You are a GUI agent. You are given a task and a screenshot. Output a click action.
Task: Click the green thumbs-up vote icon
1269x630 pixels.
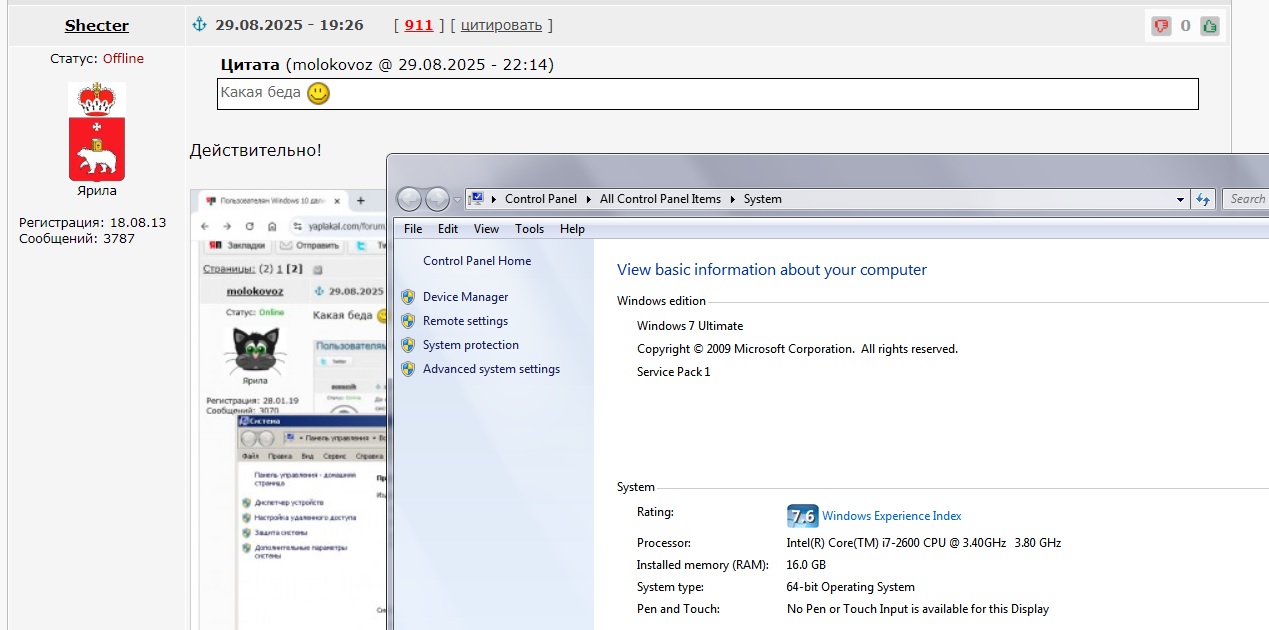(1210, 26)
